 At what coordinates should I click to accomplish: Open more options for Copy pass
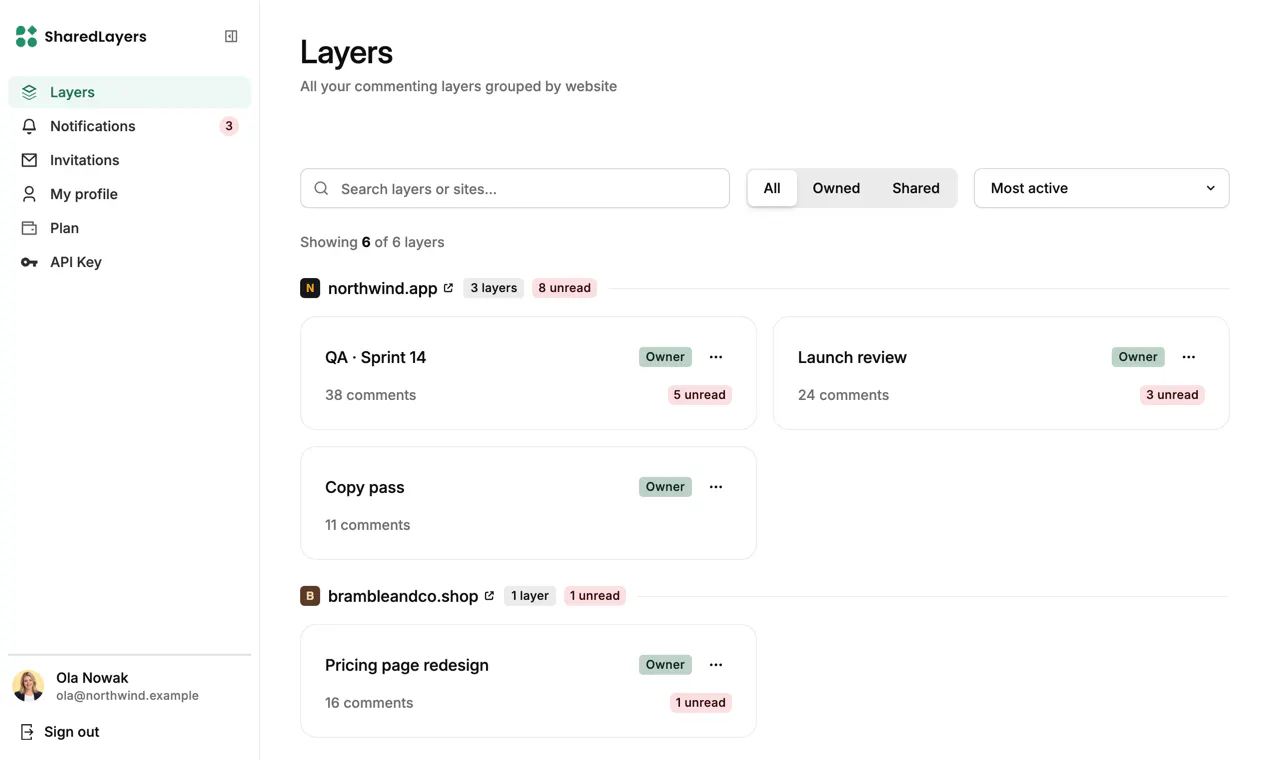pos(716,487)
